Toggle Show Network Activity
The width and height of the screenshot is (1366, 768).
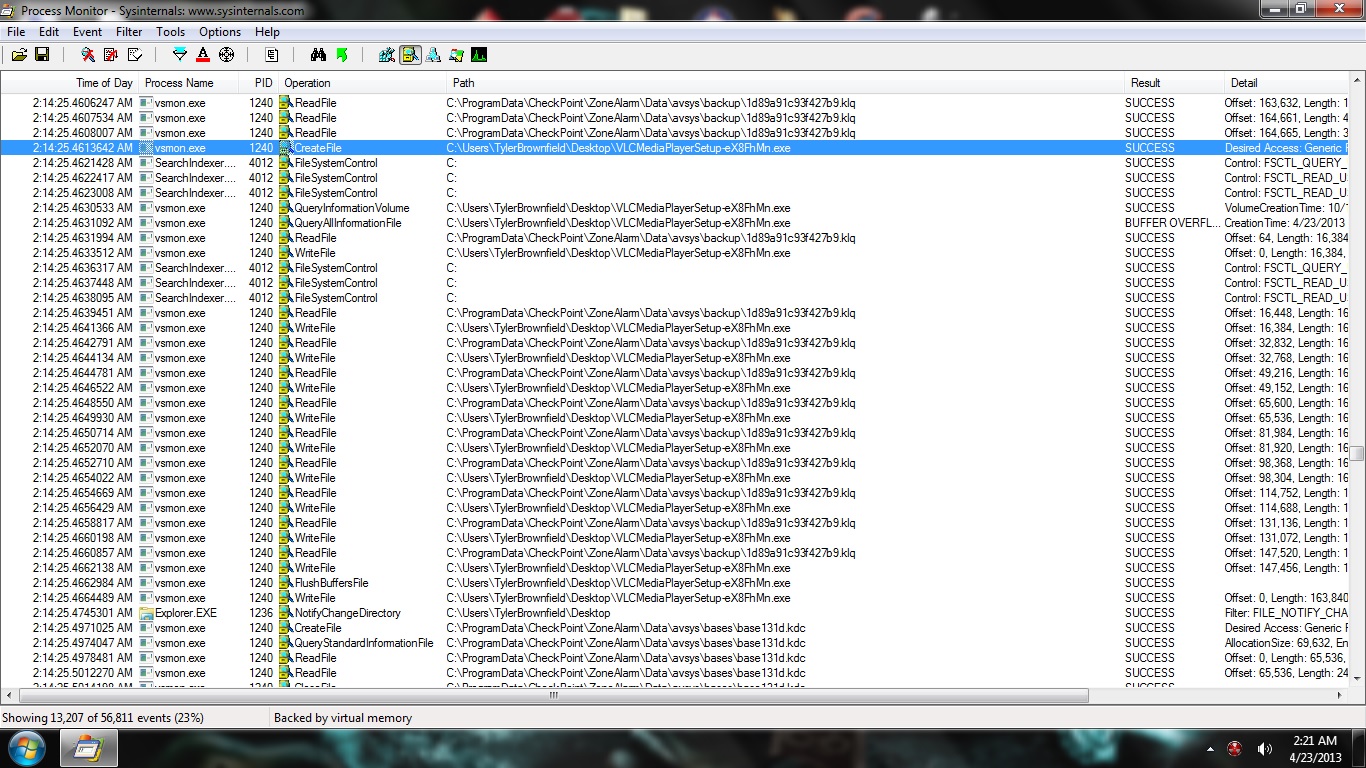(x=433, y=55)
